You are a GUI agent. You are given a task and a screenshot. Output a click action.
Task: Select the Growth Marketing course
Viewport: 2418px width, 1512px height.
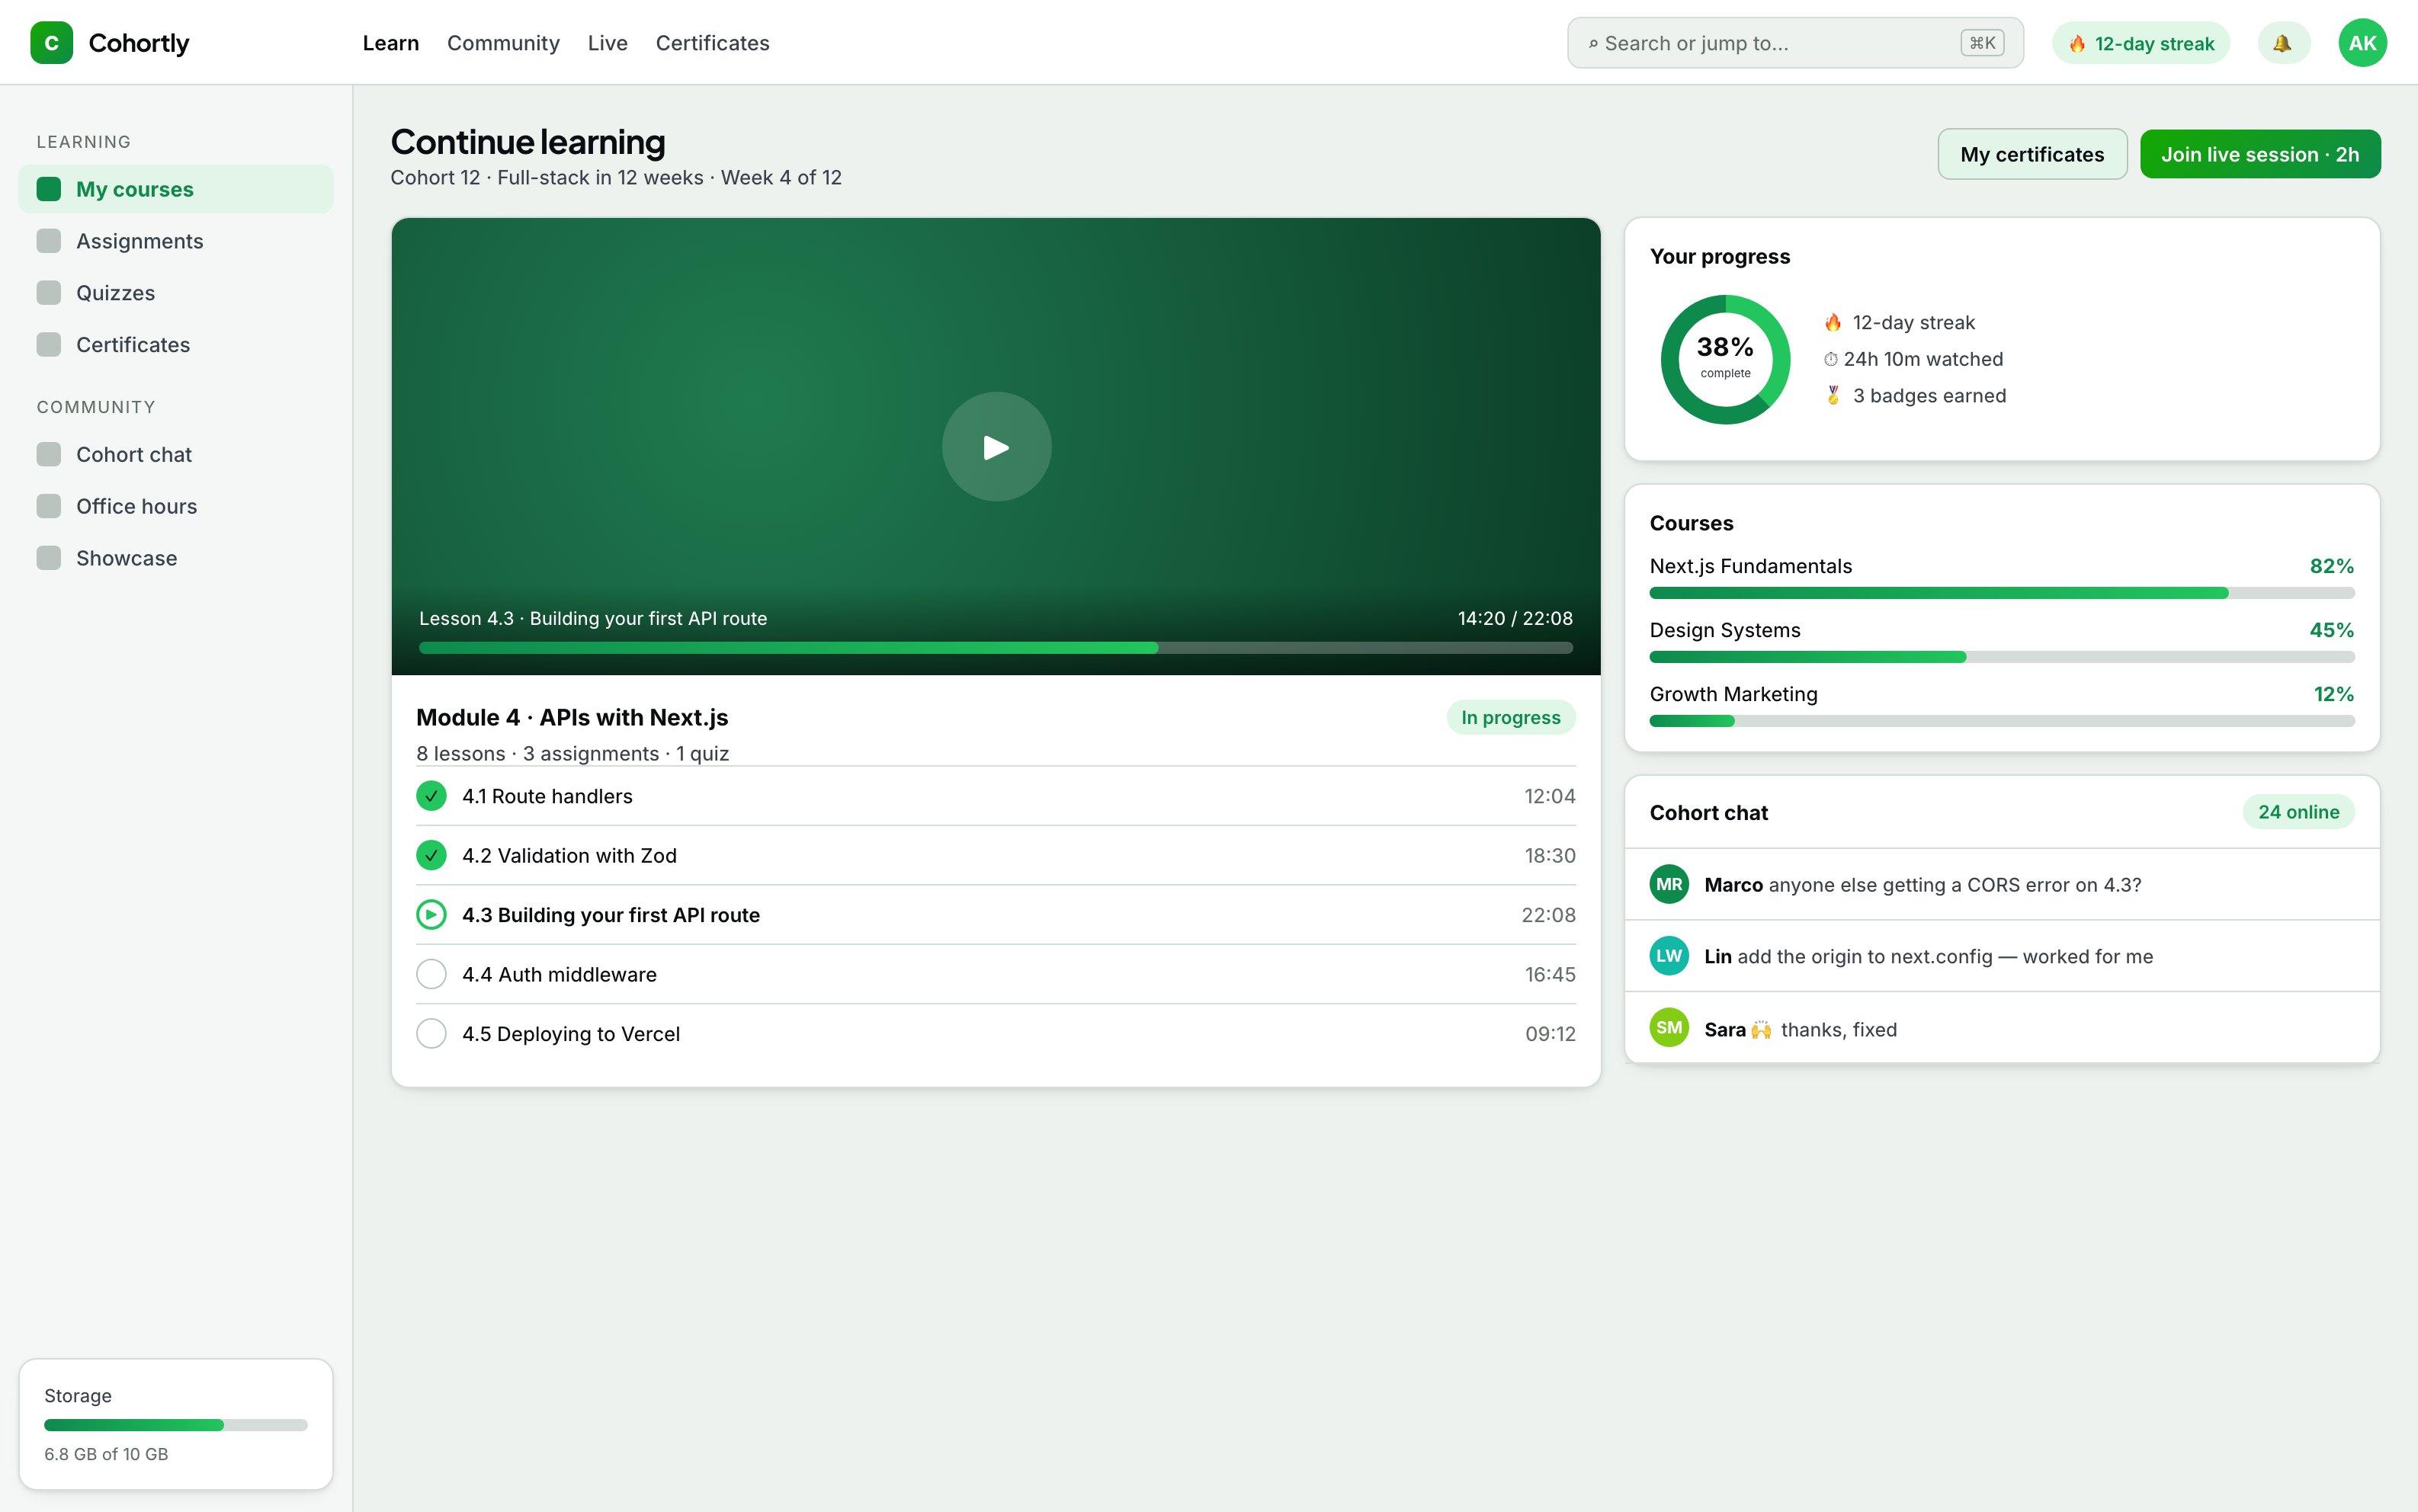pos(2002,705)
